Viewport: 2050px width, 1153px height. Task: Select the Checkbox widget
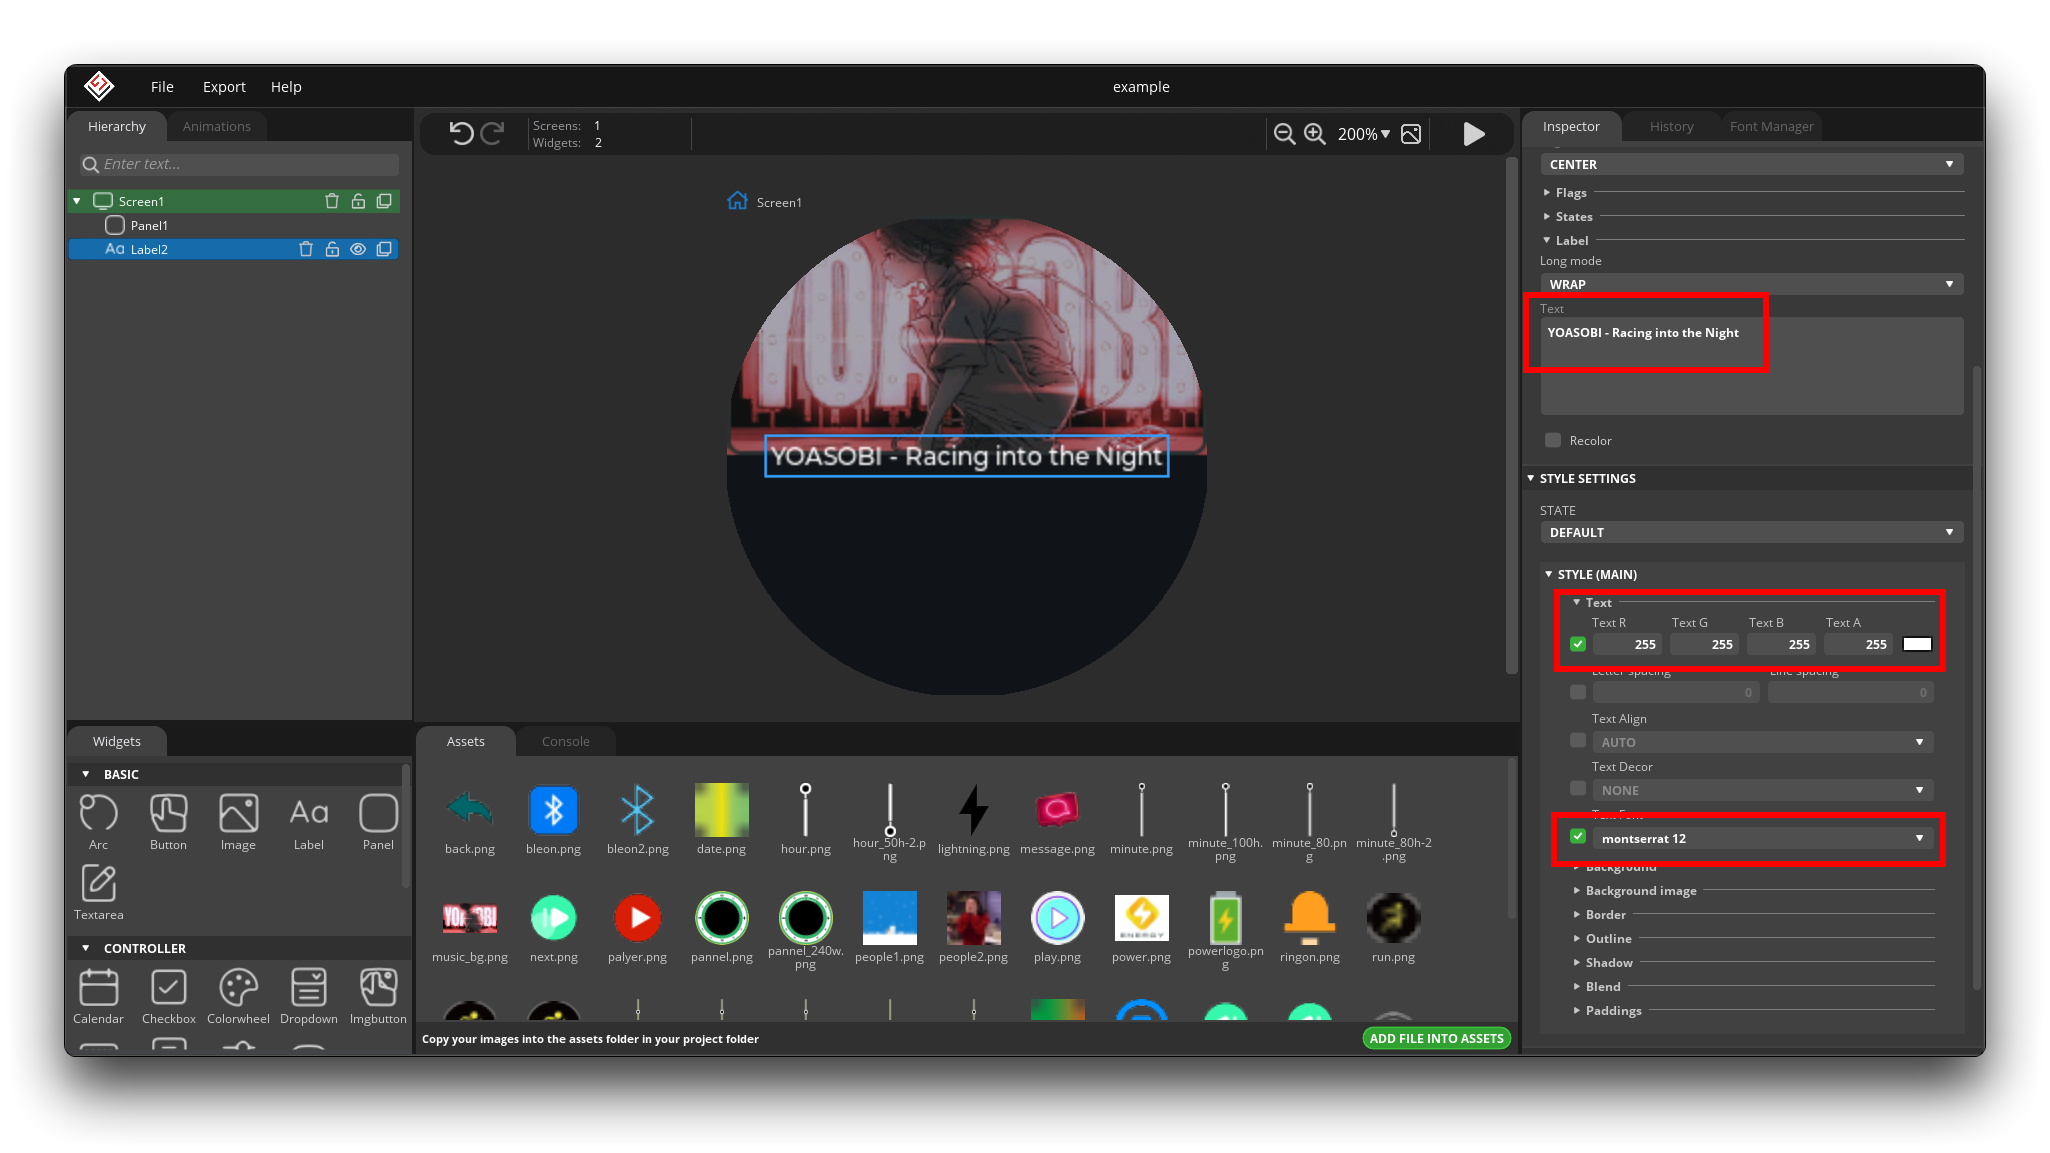[168, 996]
